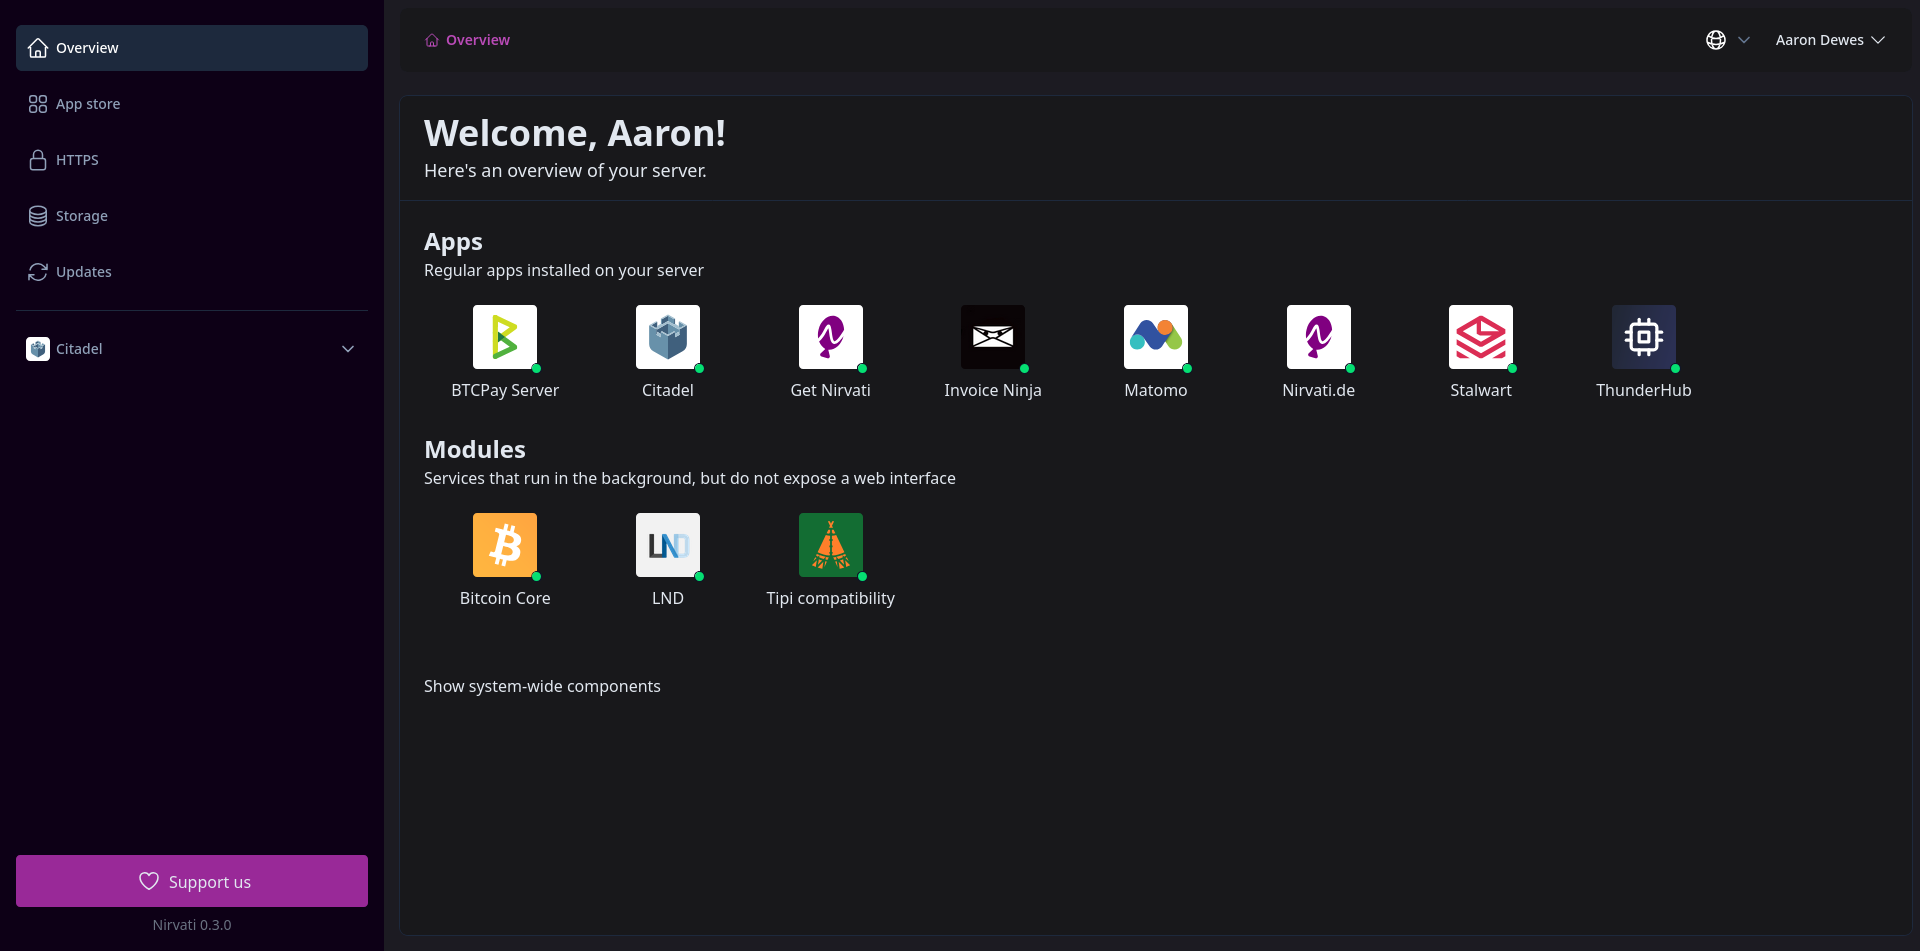Open the Updates page
1920x951 pixels.
(83, 272)
